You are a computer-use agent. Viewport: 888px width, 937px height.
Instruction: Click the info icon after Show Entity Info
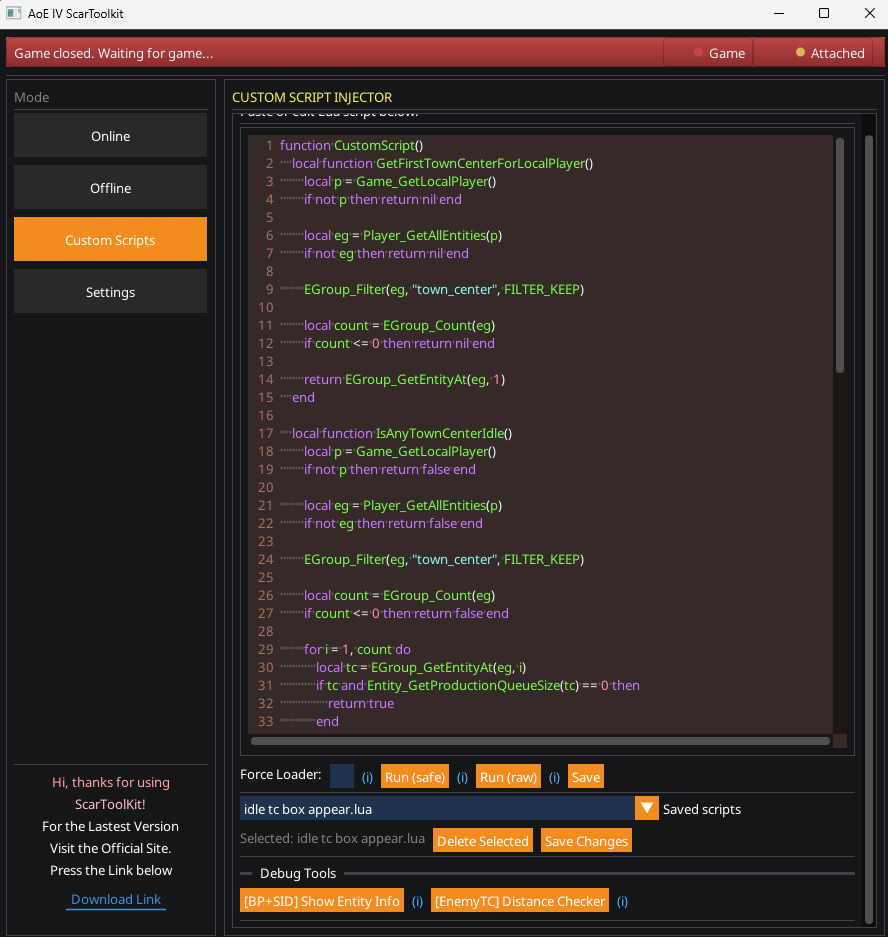[x=417, y=900]
